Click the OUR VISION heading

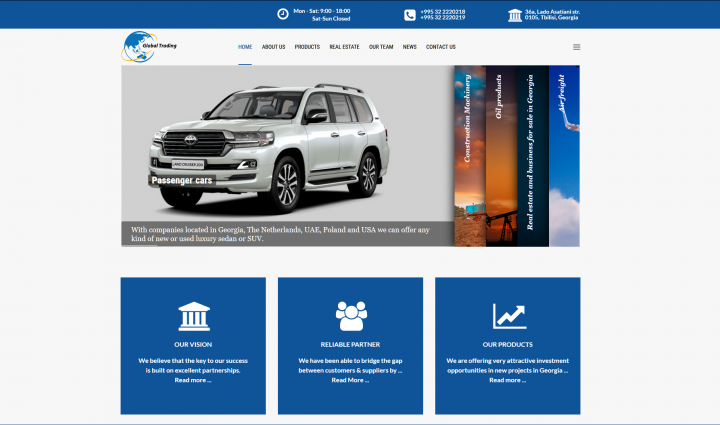click(x=193, y=344)
